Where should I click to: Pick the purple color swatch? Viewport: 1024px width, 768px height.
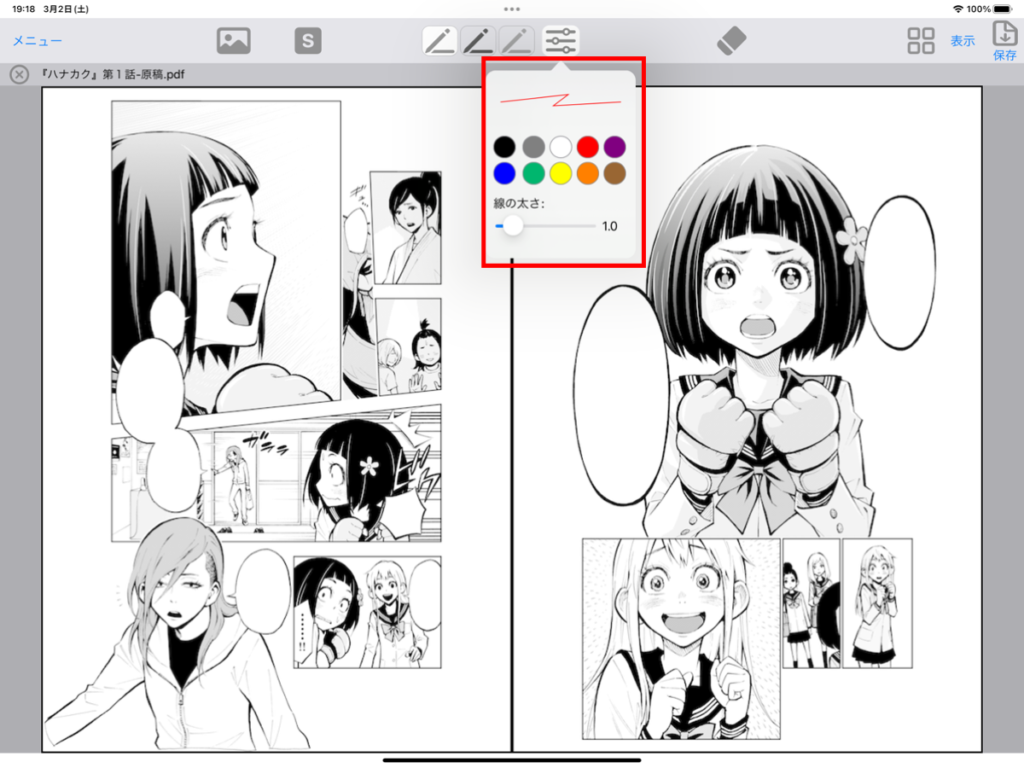(x=615, y=146)
